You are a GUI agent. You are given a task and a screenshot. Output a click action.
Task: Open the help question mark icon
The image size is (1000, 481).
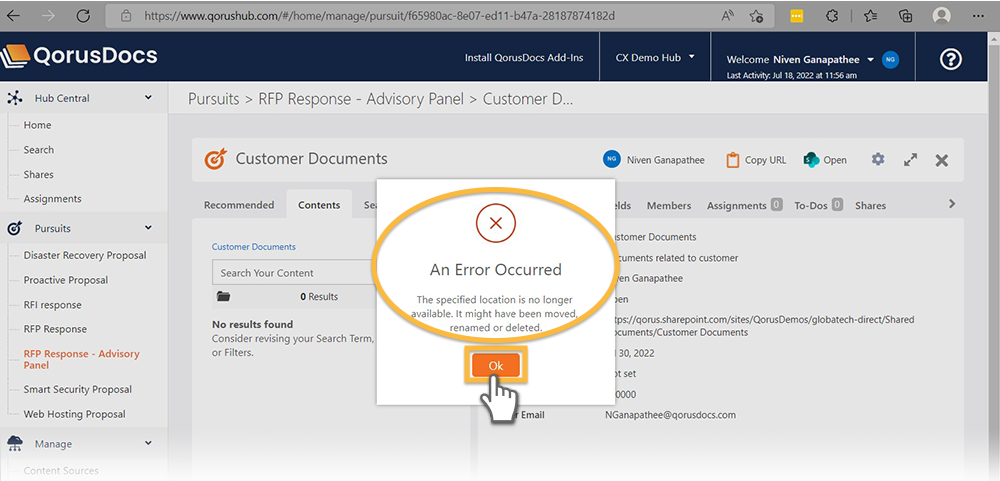[x=952, y=59]
